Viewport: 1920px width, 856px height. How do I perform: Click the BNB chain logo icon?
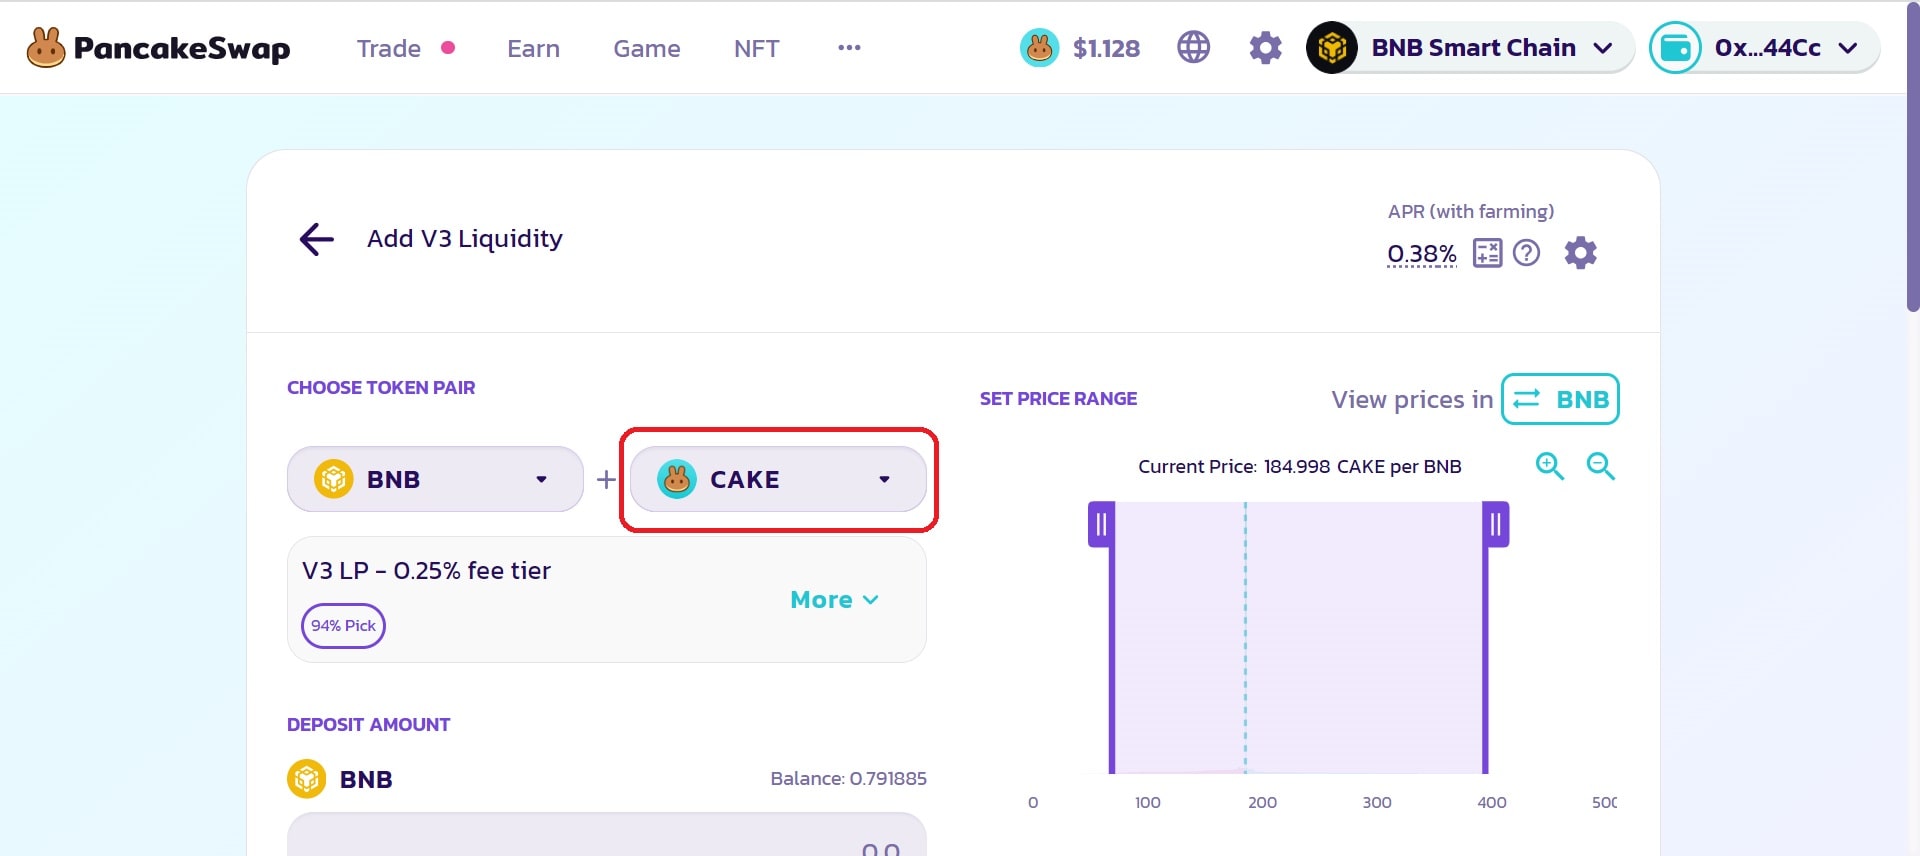tap(1332, 47)
